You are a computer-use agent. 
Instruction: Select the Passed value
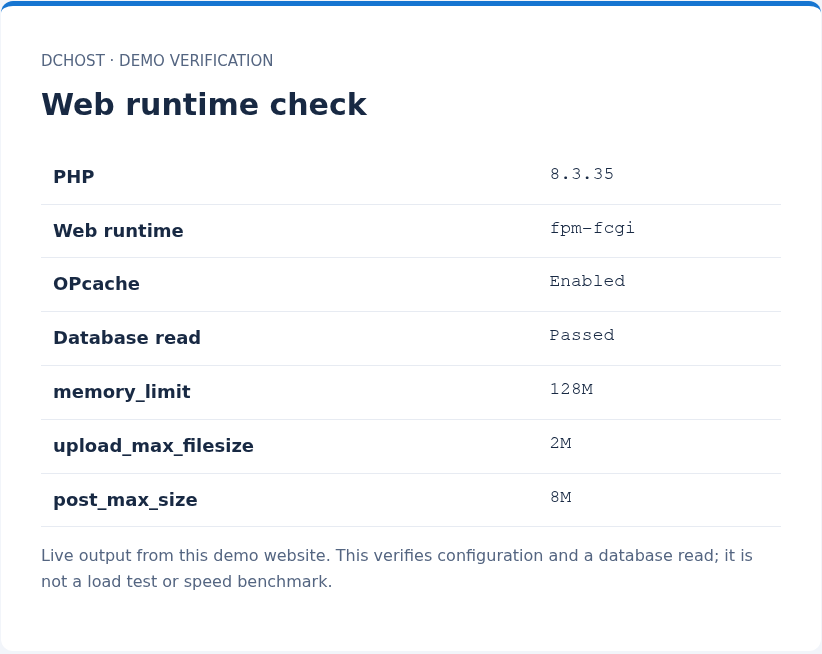click(582, 335)
